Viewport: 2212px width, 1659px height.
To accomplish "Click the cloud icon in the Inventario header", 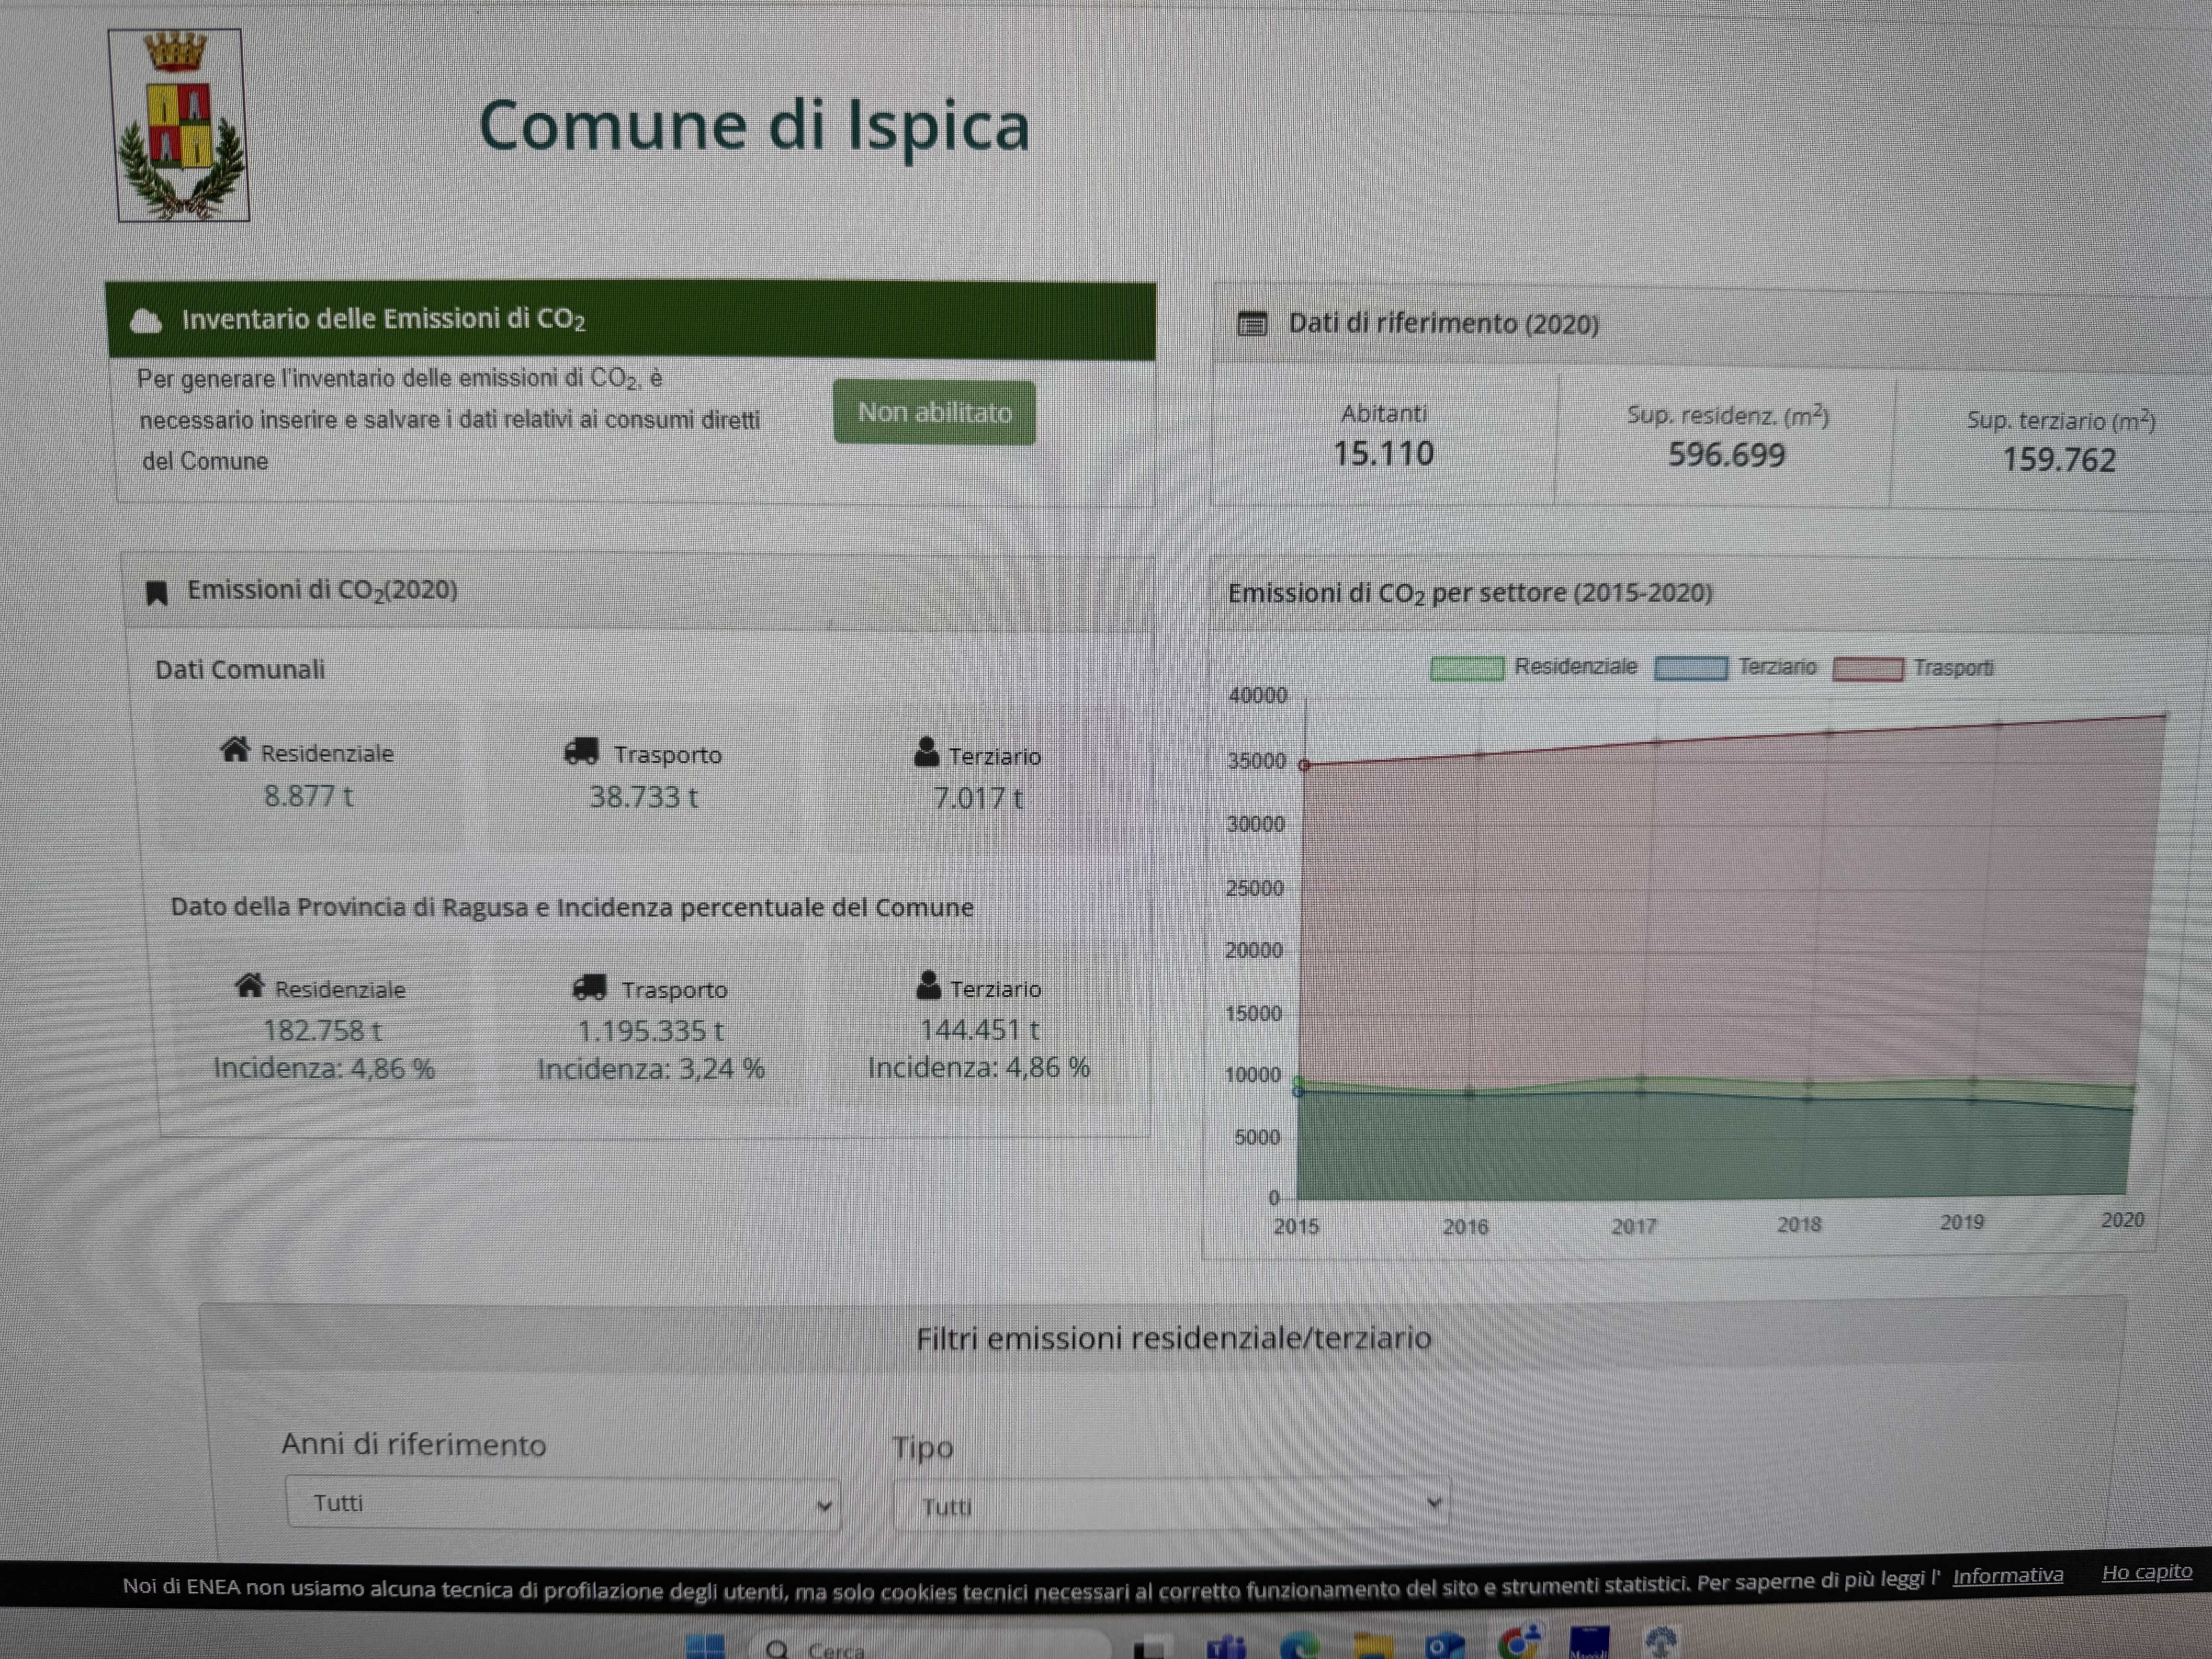I will click(146, 321).
